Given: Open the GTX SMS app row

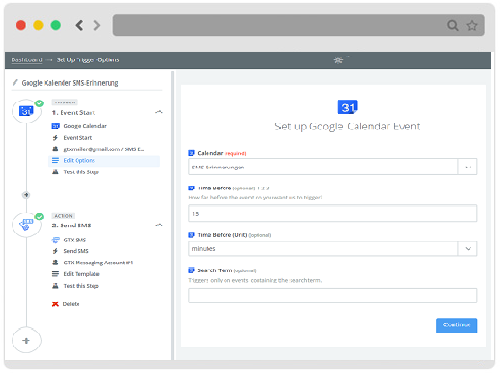Looking at the screenshot, I should [x=75, y=240].
